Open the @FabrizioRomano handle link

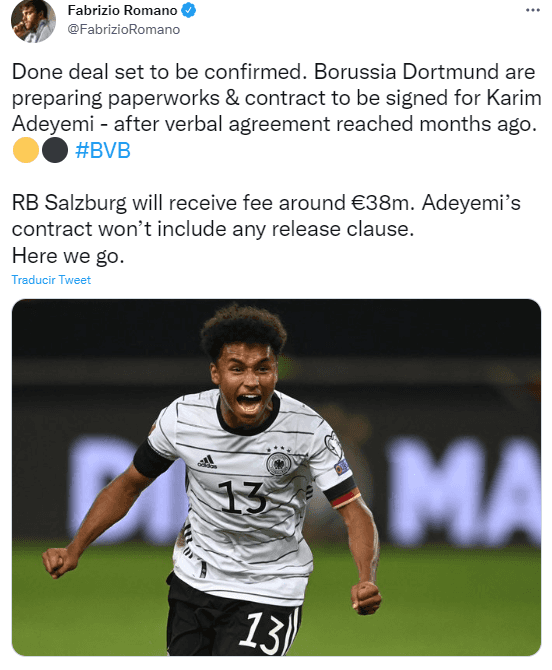123,29
